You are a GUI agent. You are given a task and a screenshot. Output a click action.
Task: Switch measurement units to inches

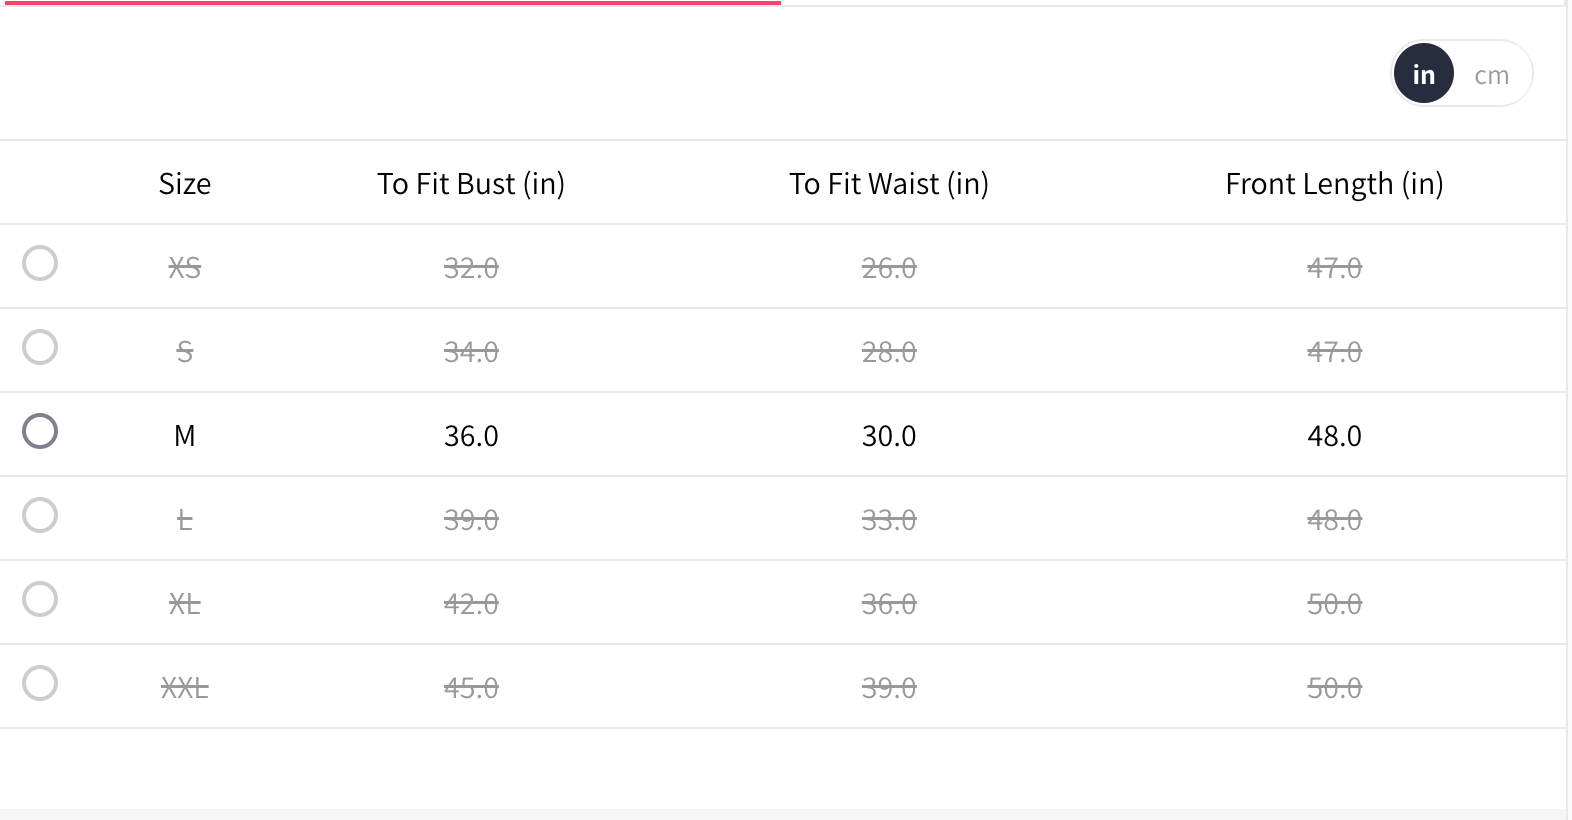click(x=1423, y=75)
